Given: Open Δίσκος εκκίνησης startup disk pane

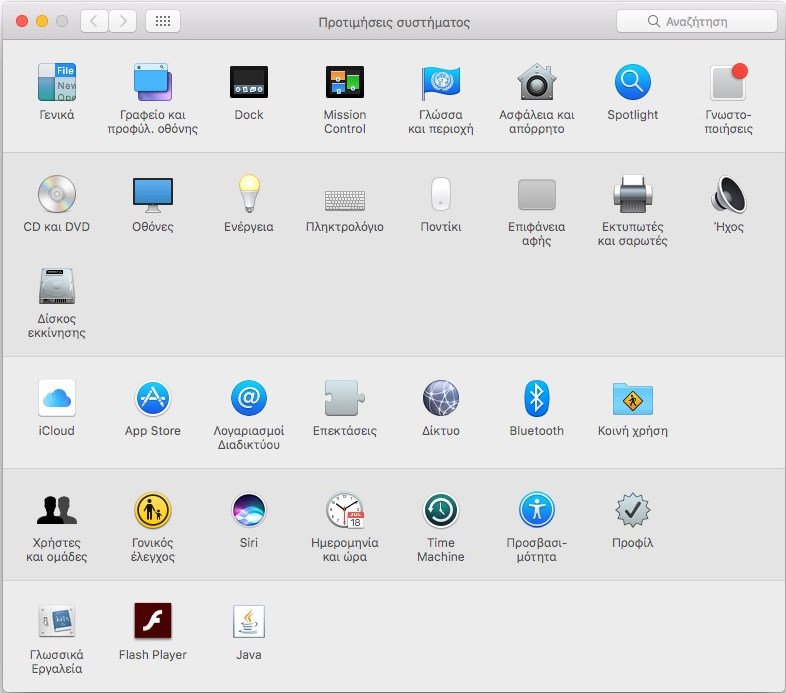Looking at the screenshot, I should pyautogui.click(x=57, y=286).
